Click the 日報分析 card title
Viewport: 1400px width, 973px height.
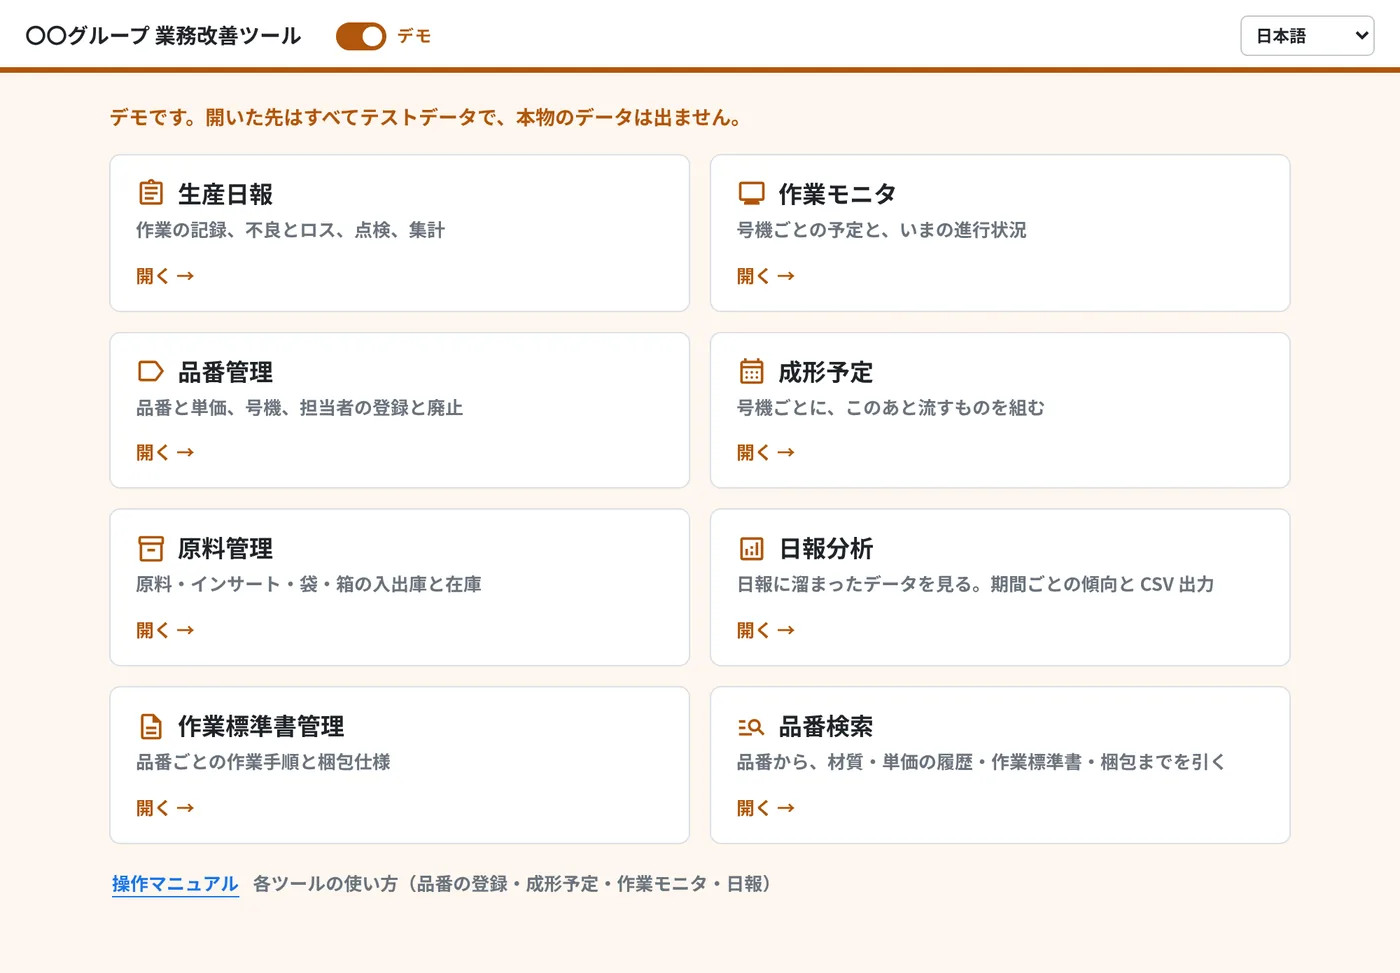click(x=826, y=549)
